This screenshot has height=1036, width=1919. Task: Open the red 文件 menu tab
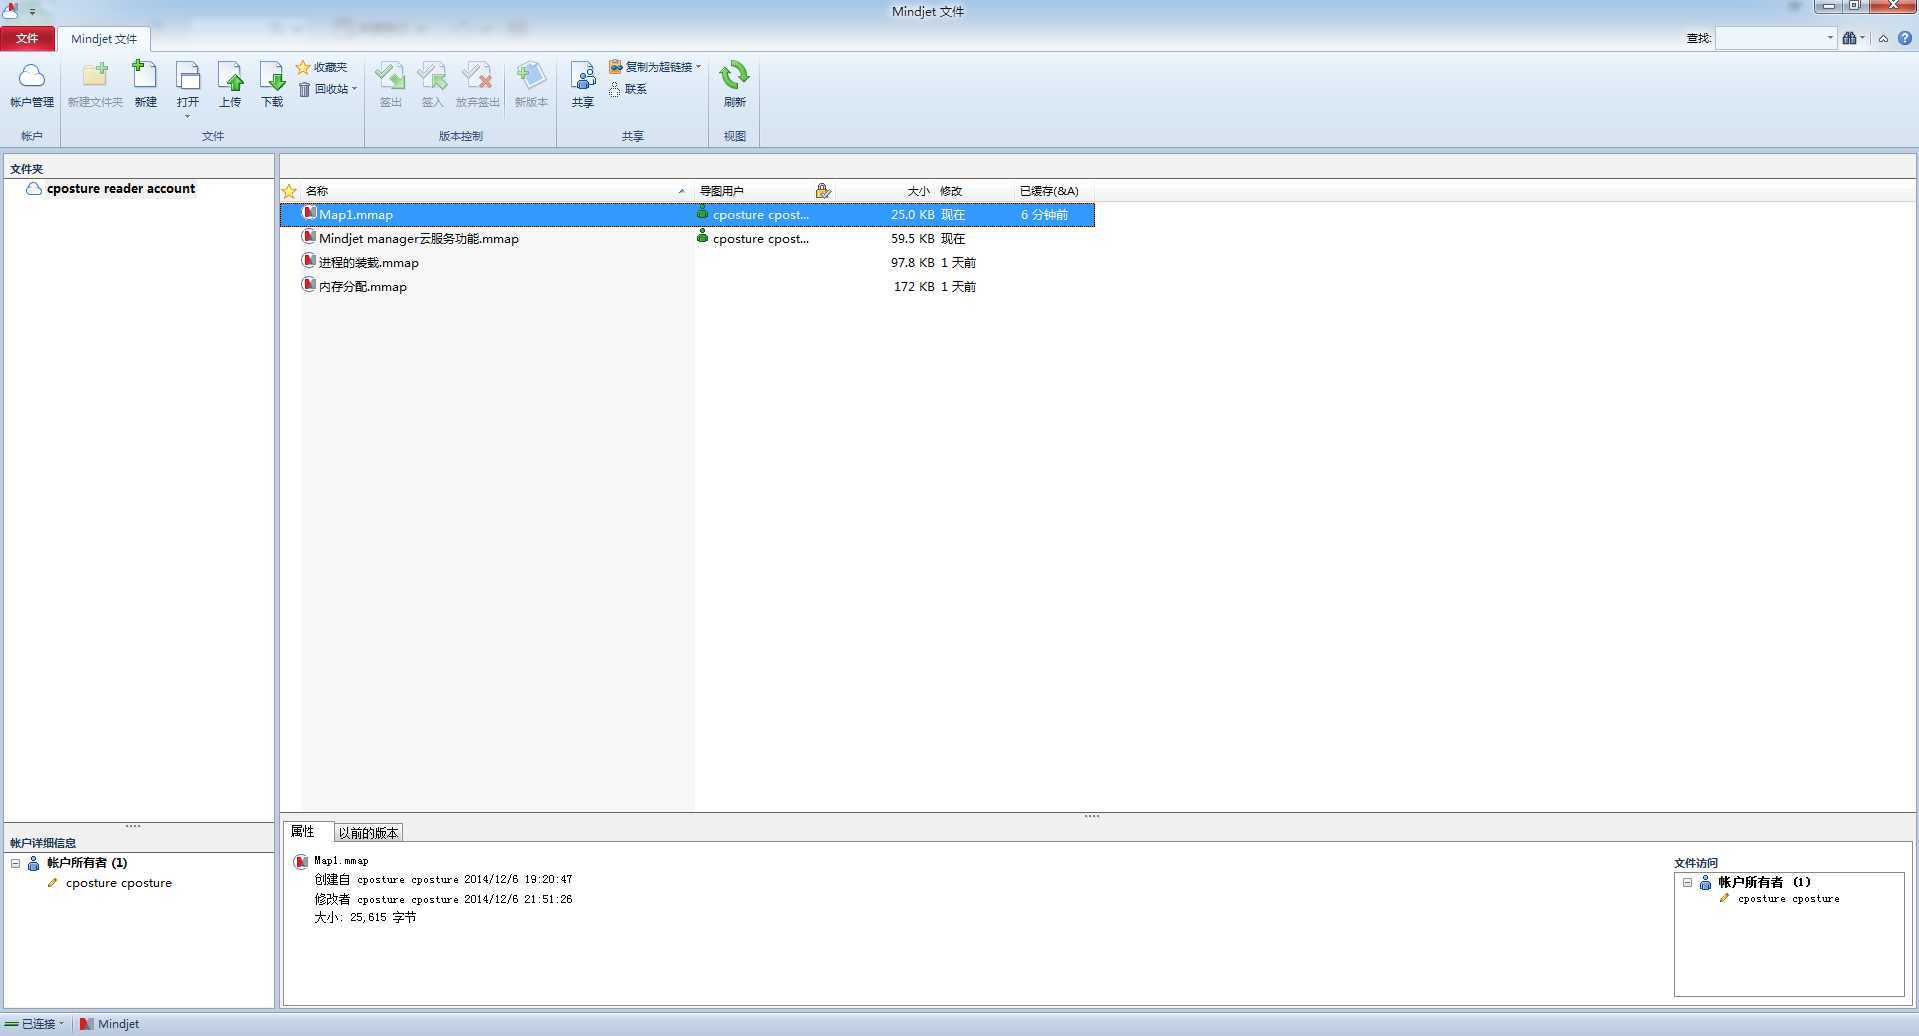(x=27, y=39)
